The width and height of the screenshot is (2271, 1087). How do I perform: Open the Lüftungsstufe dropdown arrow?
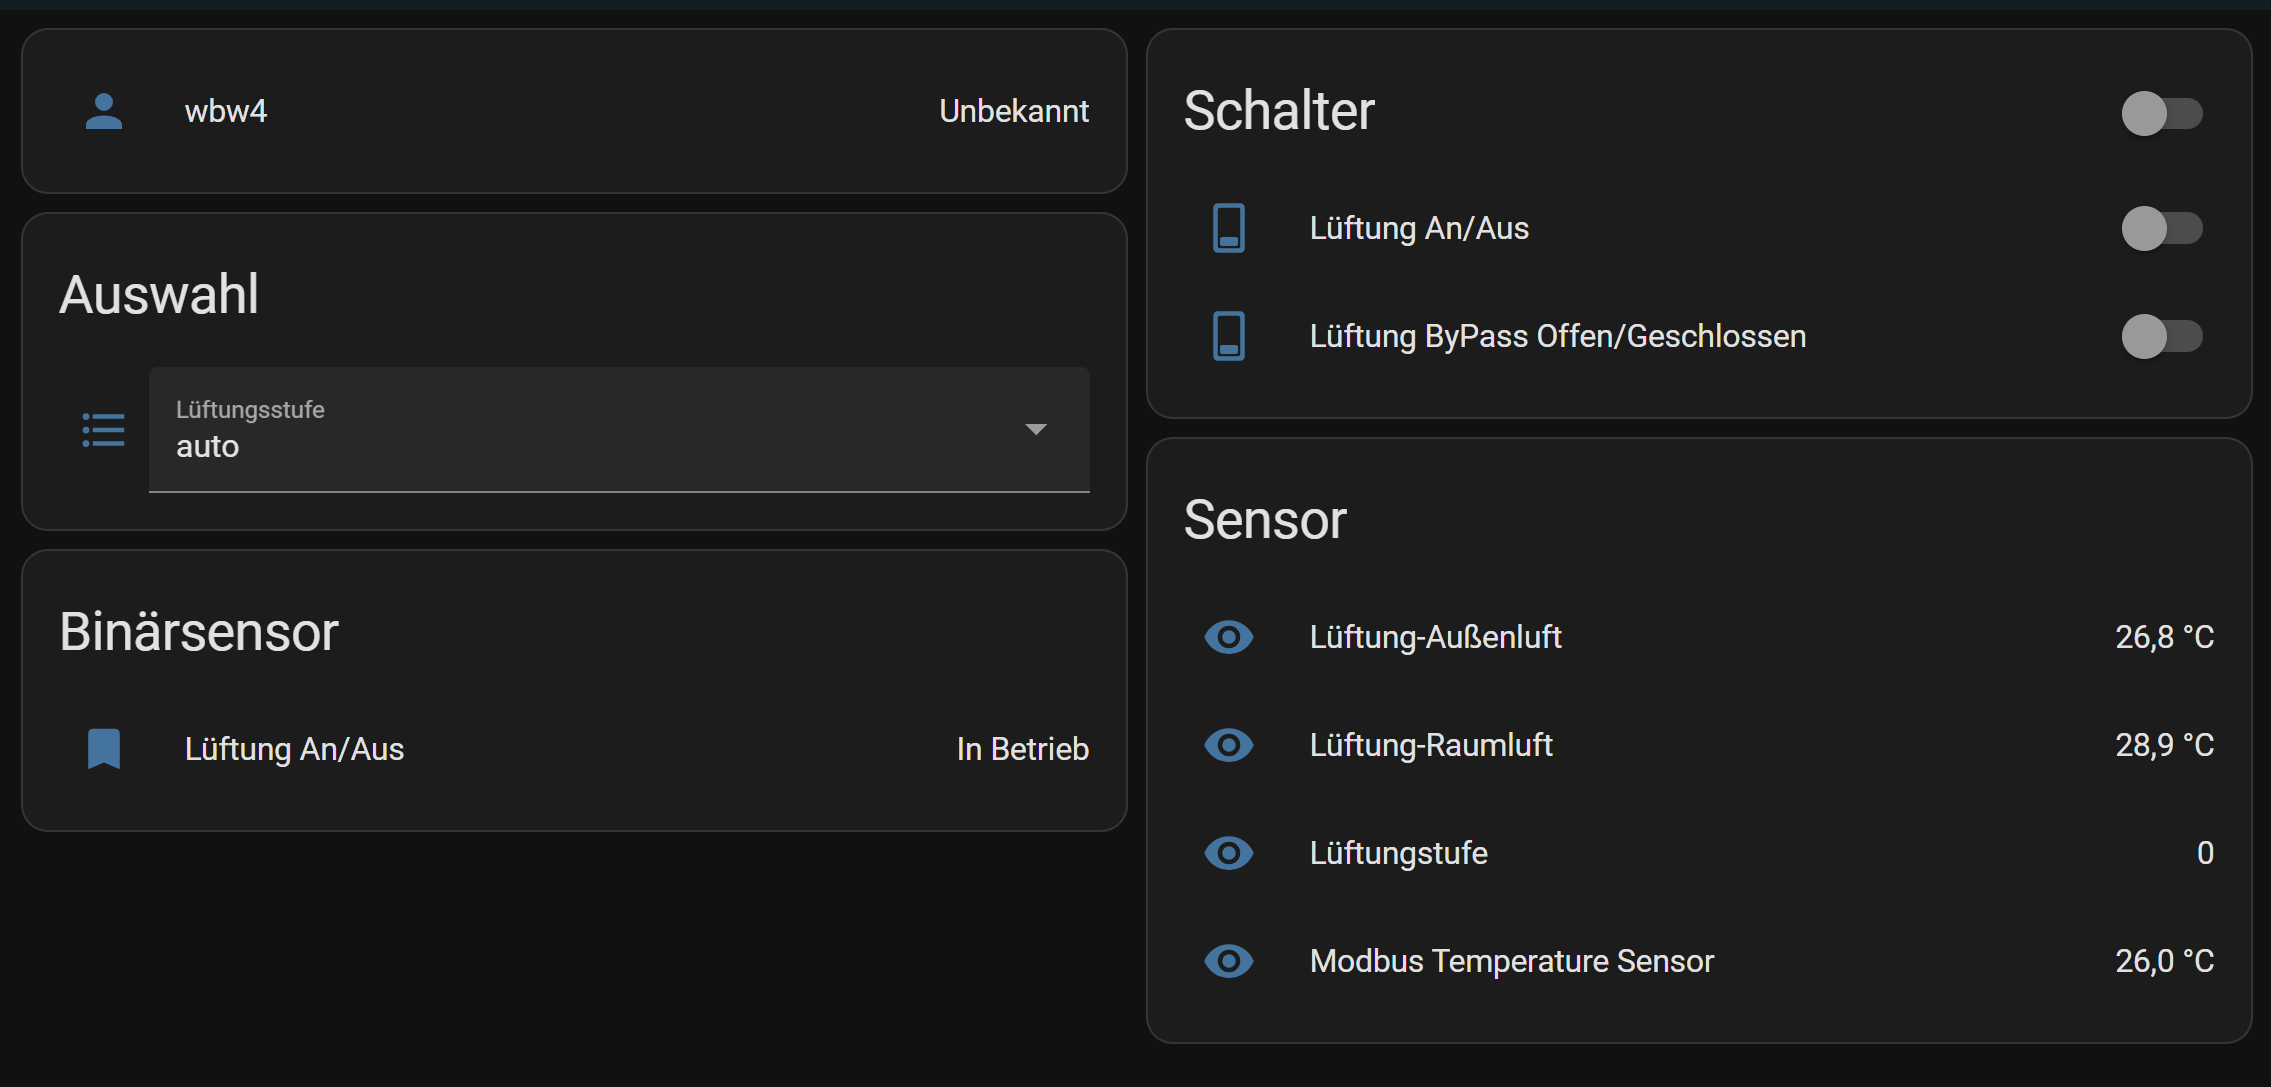pos(1036,429)
